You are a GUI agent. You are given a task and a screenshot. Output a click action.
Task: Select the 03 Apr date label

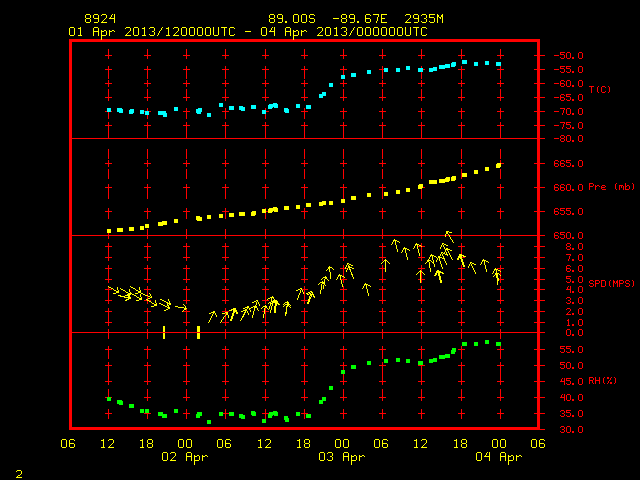click(x=342, y=457)
